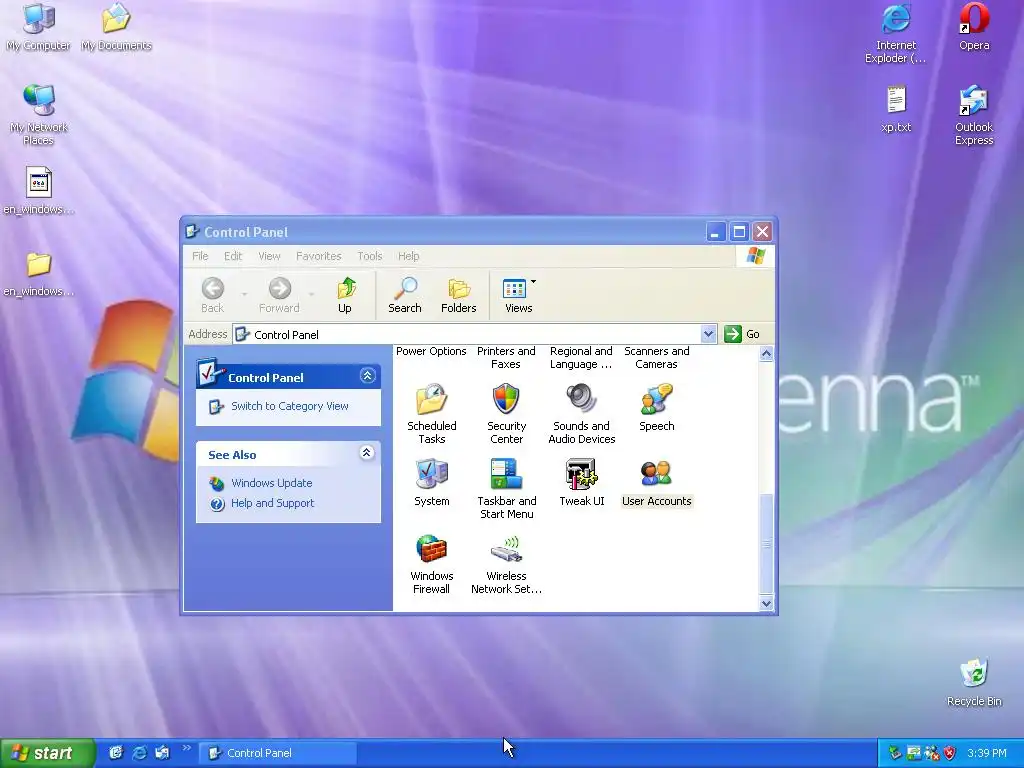
Task: Click Internet Explorer Quick Launch icon
Action: [x=139, y=753]
